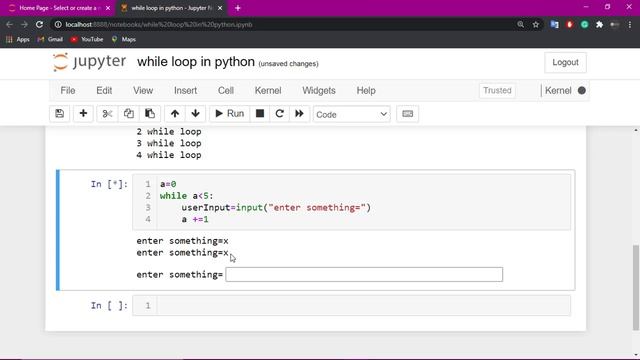Close the Home Page browser tab
Screen dimensions: 640x360
(108, 8)
